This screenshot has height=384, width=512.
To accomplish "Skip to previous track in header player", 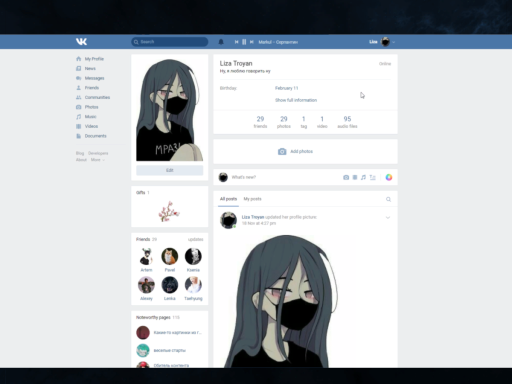I will 236,42.
